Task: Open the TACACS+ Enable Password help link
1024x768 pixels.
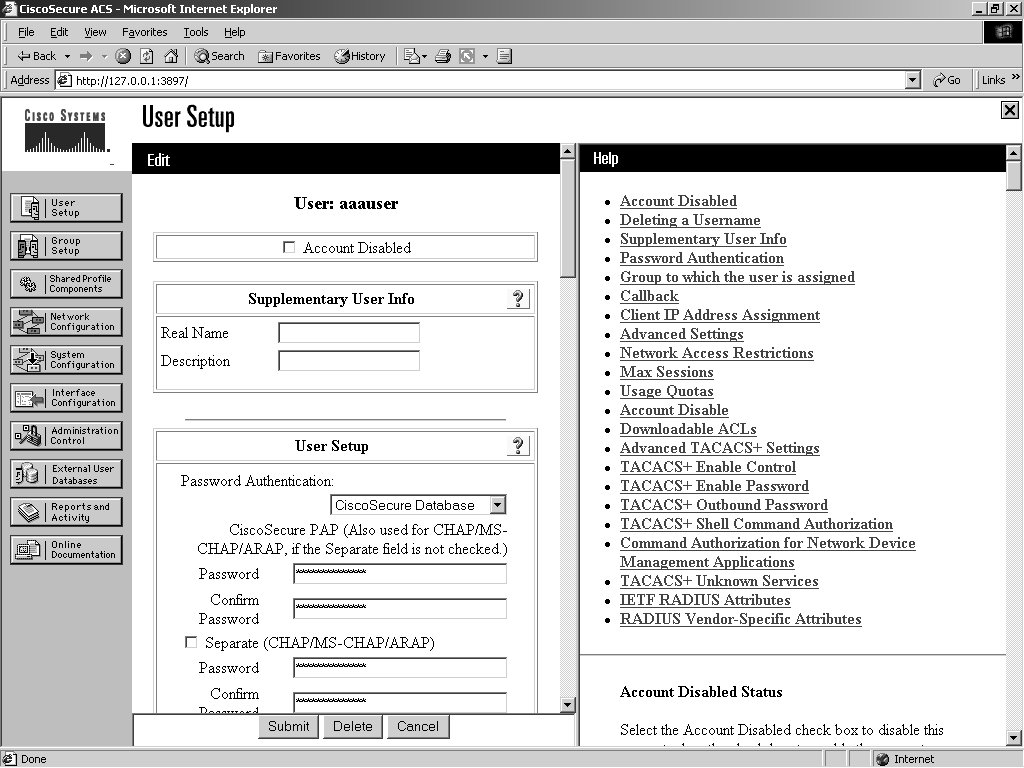Action: [714, 486]
